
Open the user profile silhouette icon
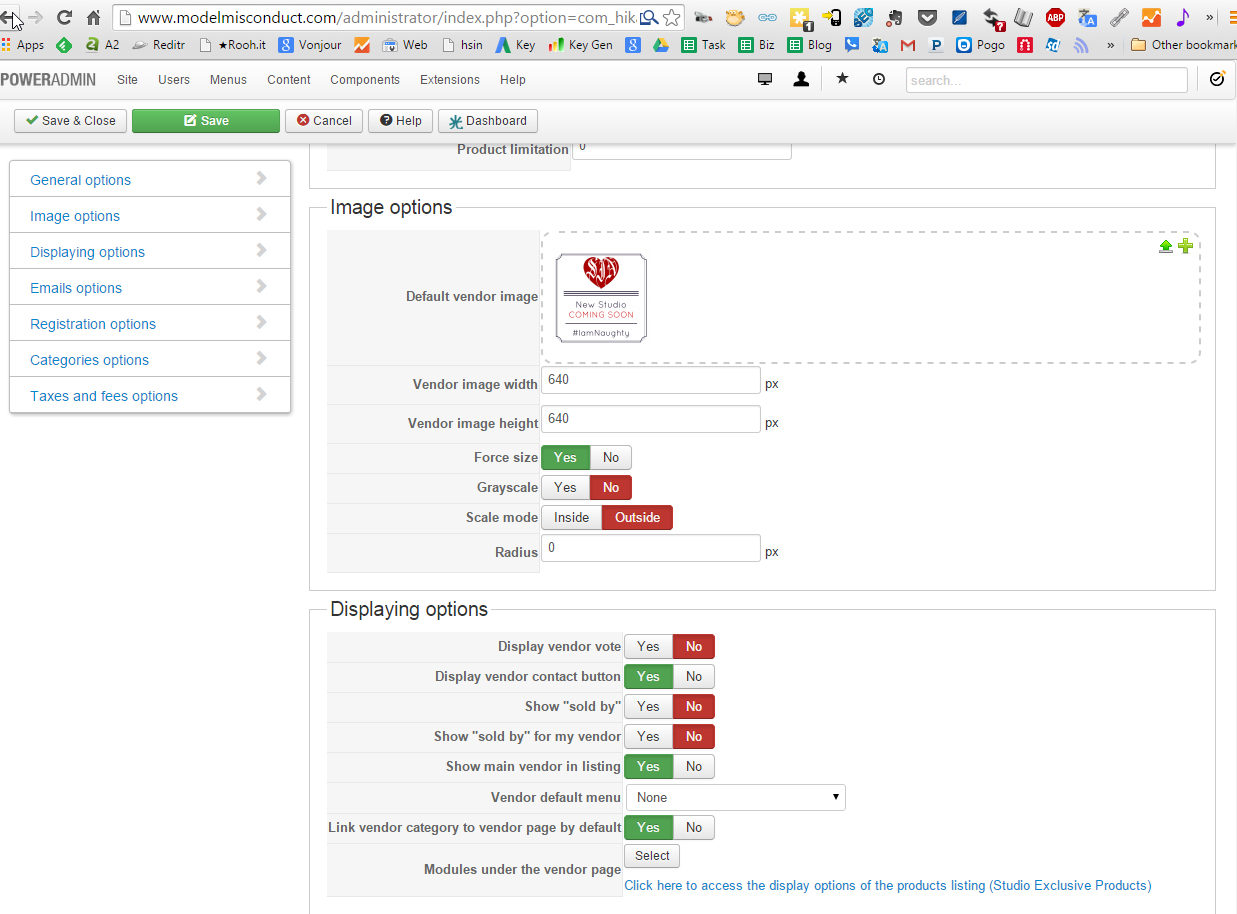coord(801,80)
